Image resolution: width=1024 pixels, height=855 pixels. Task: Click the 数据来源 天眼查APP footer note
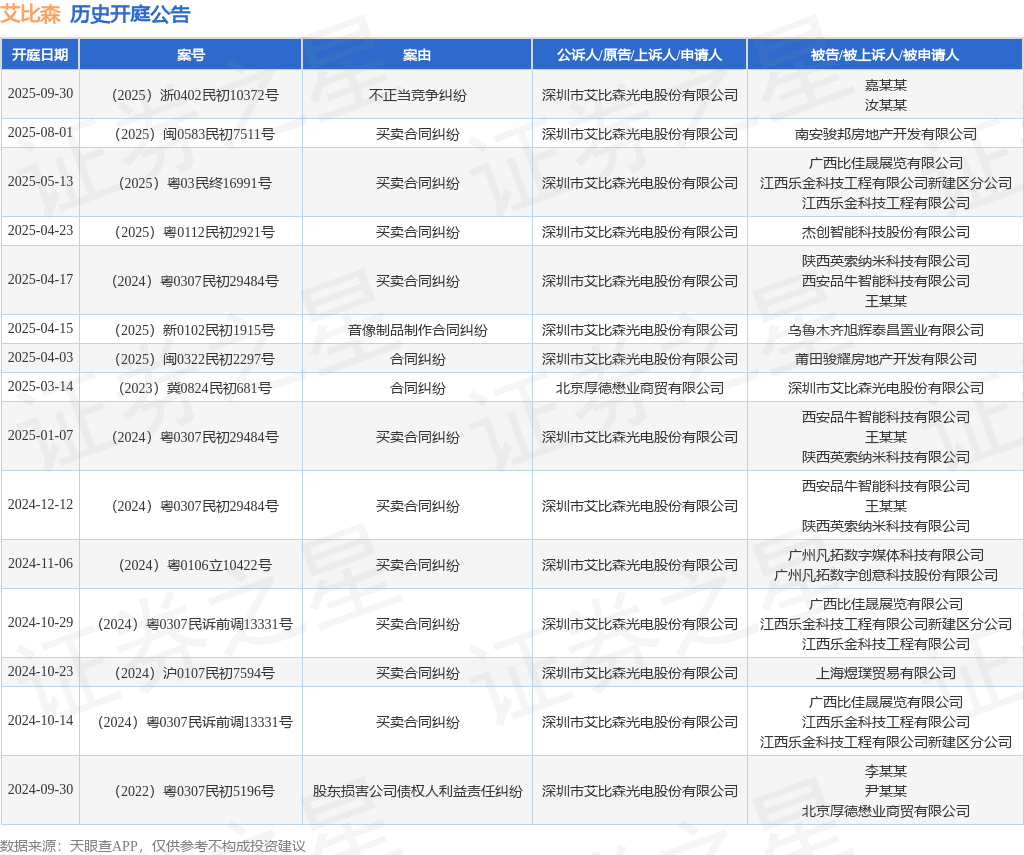[x=153, y=846]
